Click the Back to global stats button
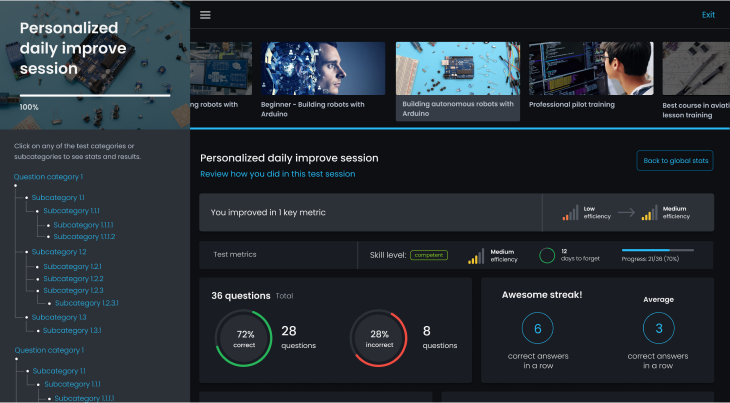 [675, 160]
